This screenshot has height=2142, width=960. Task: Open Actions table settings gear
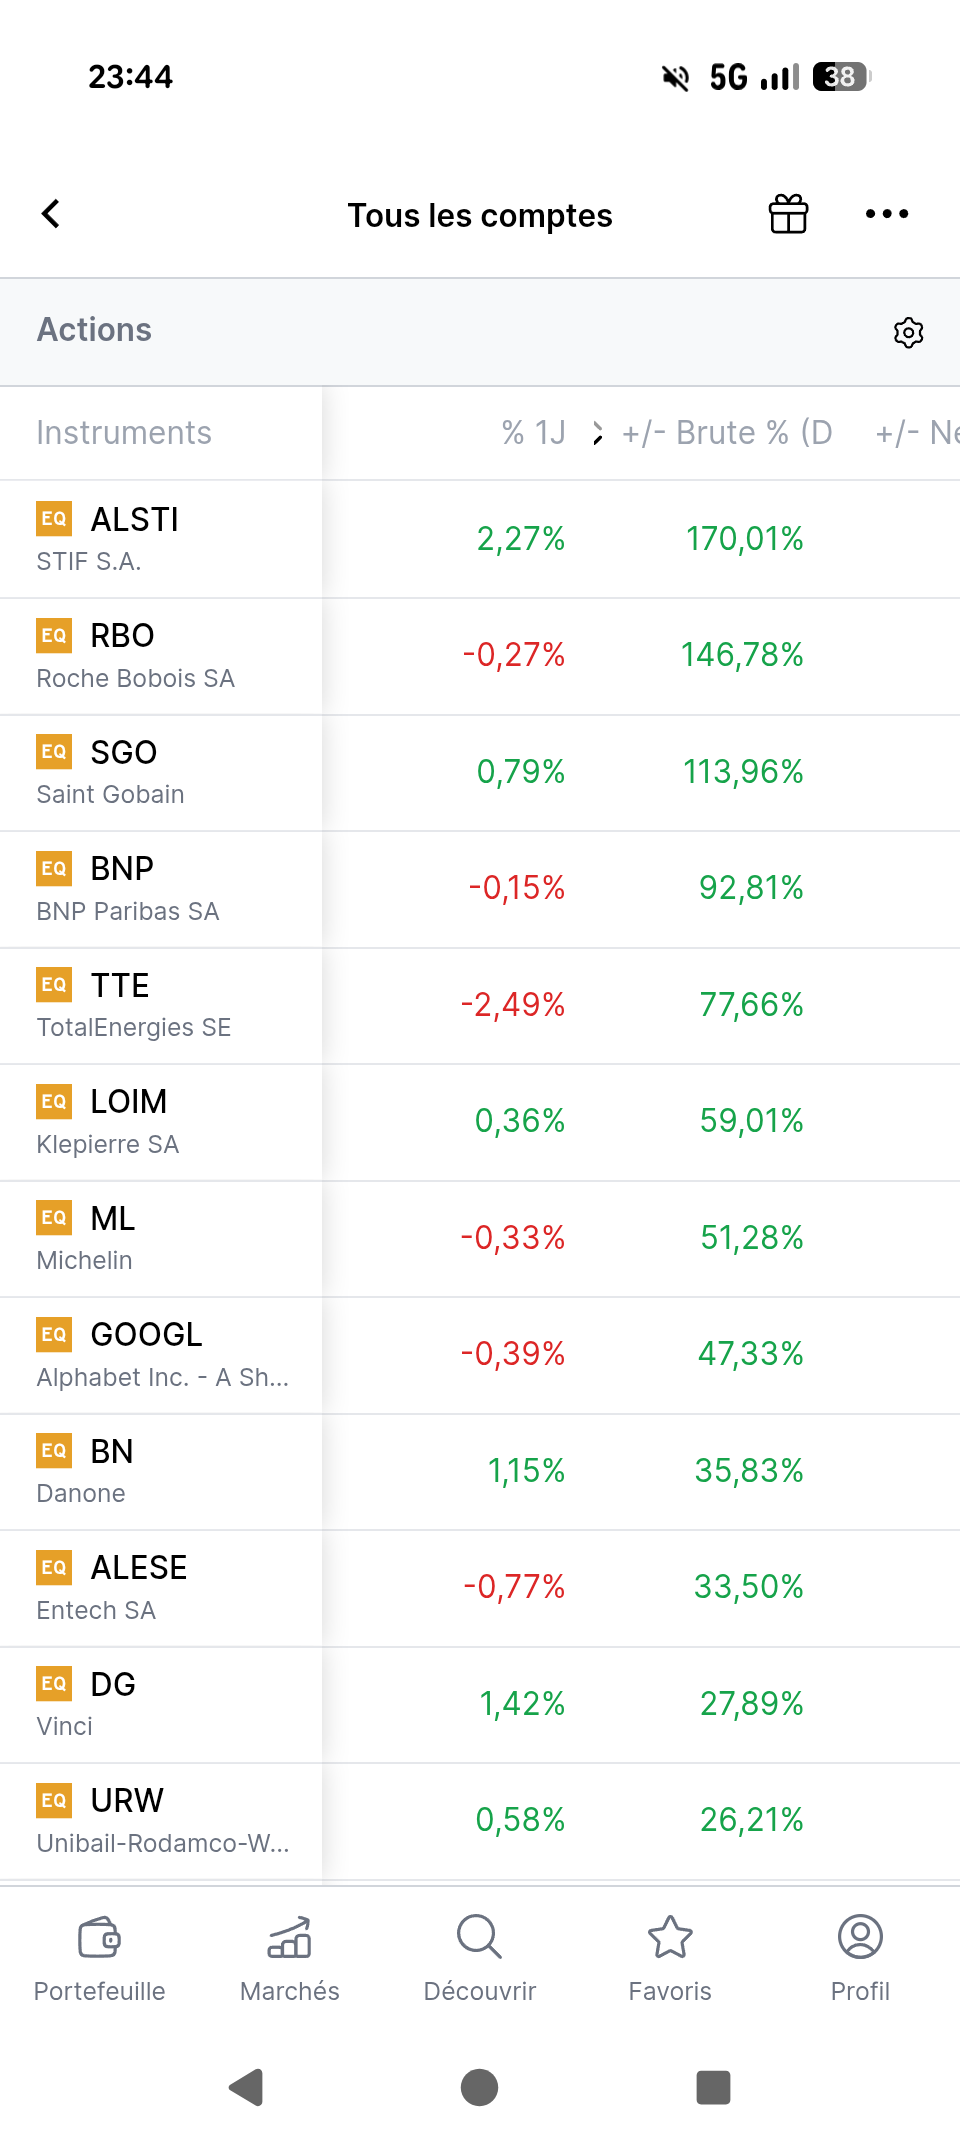click(x=908, y=332)
